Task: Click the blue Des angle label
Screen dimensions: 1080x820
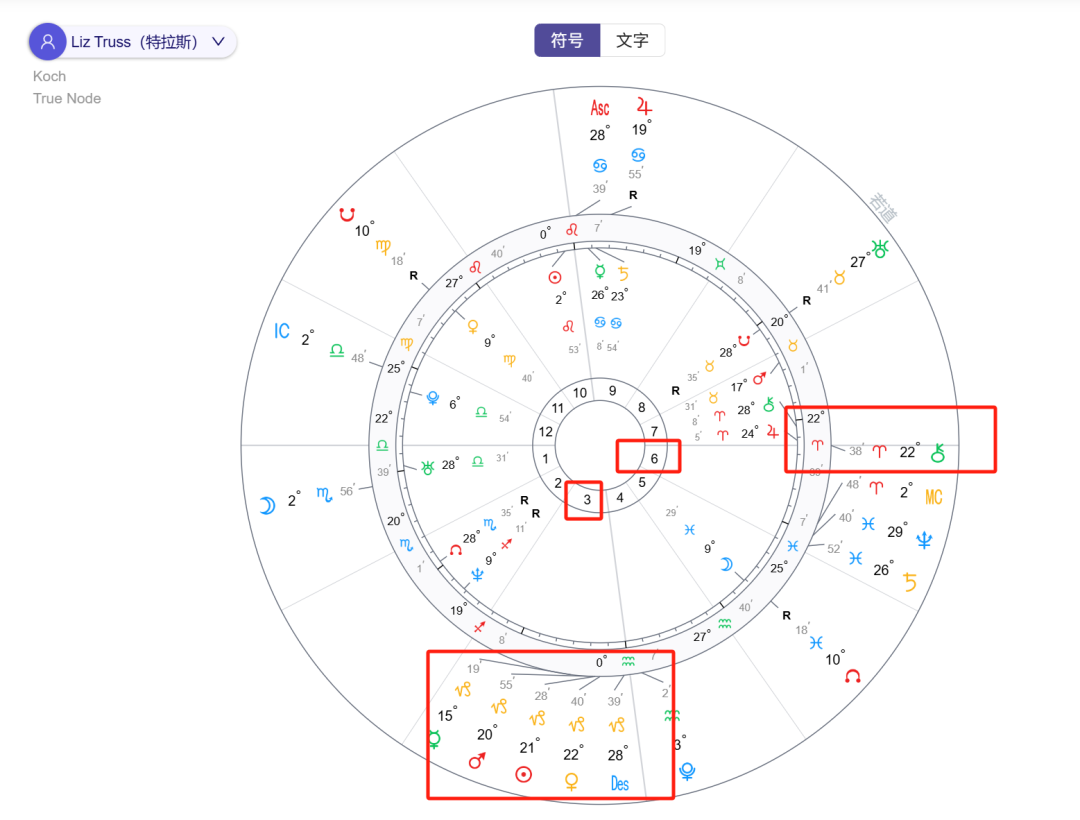Action: coord(619,784)
